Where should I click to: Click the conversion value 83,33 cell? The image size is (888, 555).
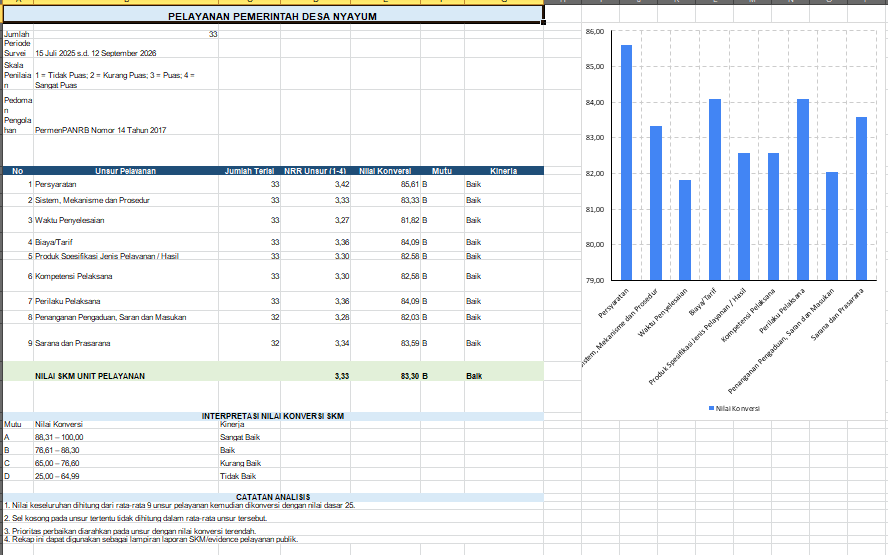tap(385, 200)
